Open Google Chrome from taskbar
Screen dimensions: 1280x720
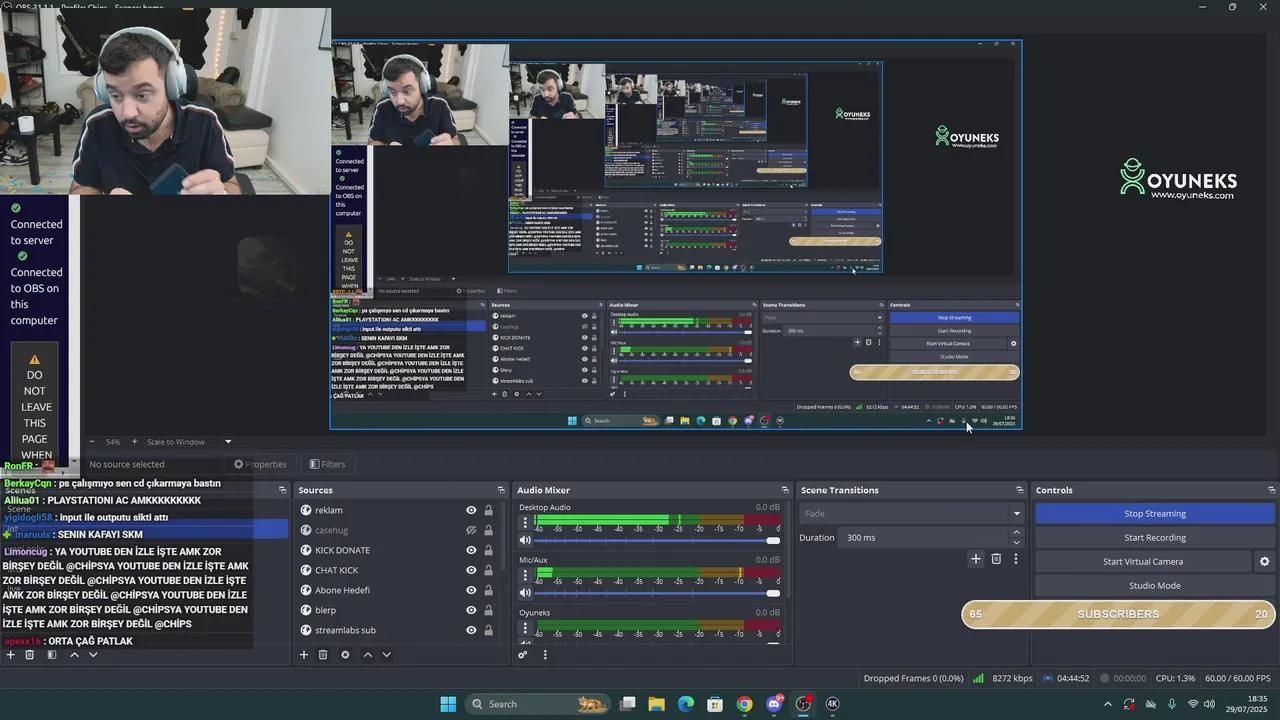744,704
